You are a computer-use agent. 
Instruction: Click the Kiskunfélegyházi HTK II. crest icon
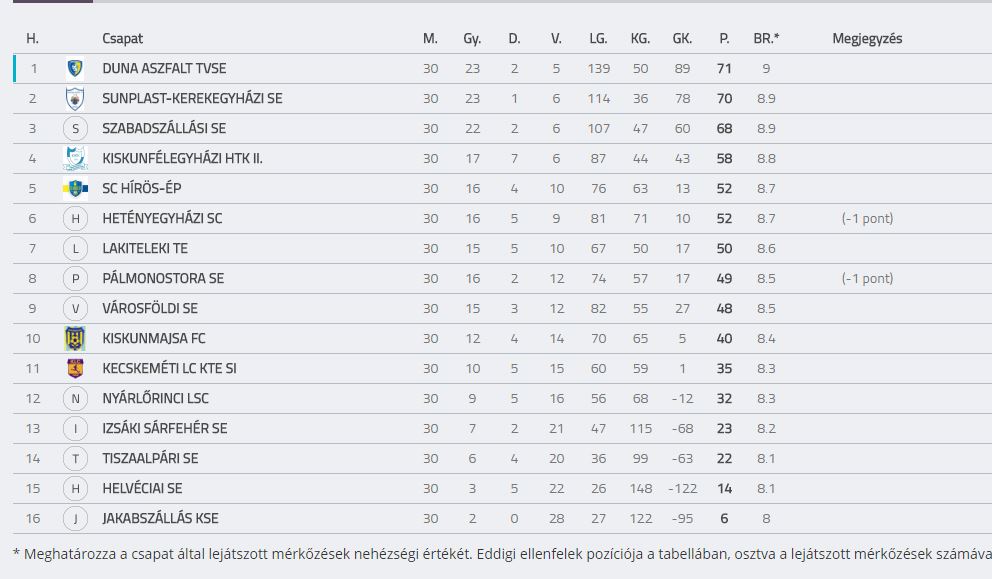[75, 158]
